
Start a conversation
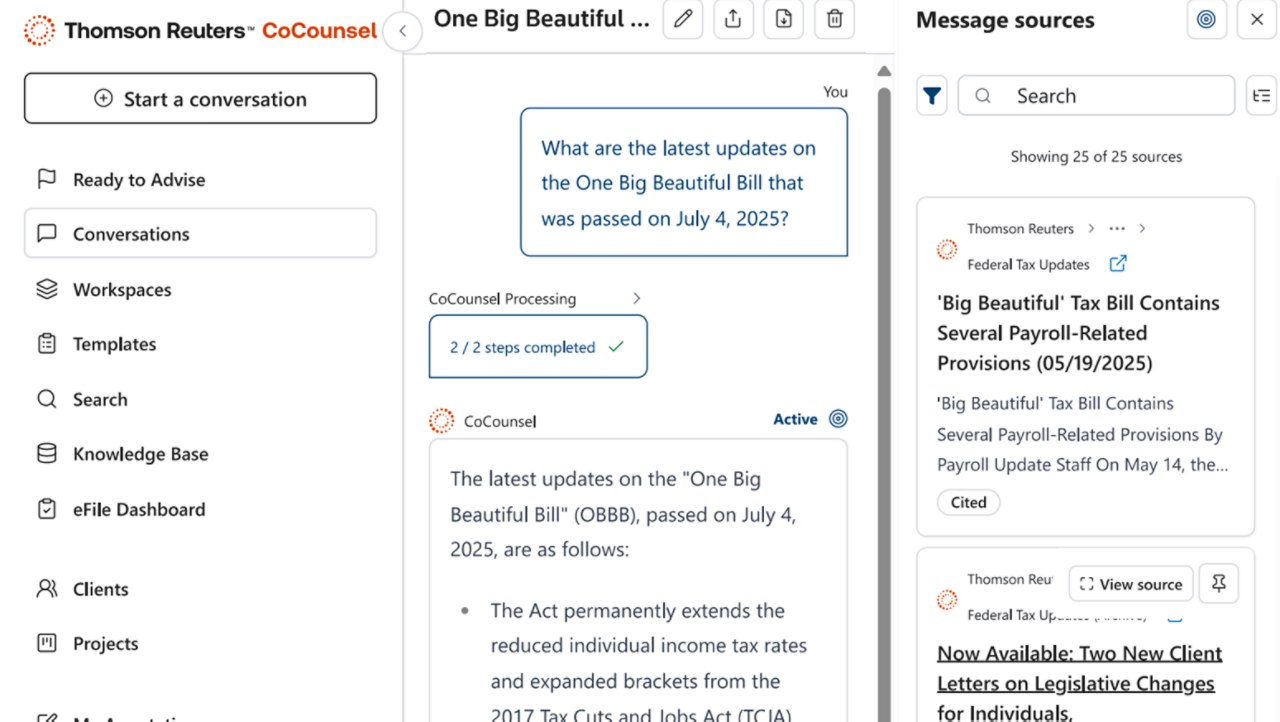[200, 98]
